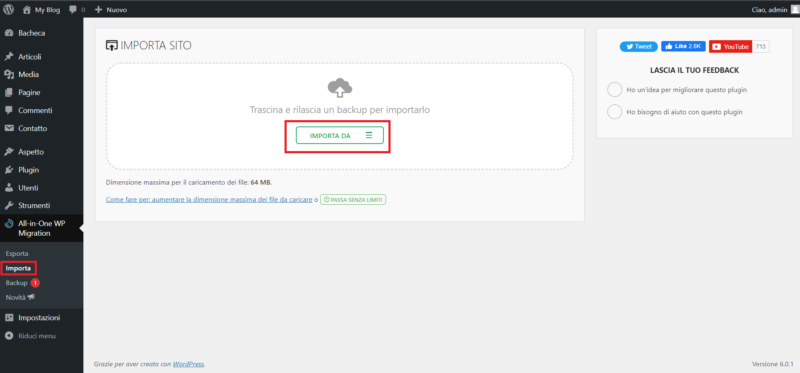Click the PASSA SENZA LIMITI button

pyautogui.click(x=353, y=200)
